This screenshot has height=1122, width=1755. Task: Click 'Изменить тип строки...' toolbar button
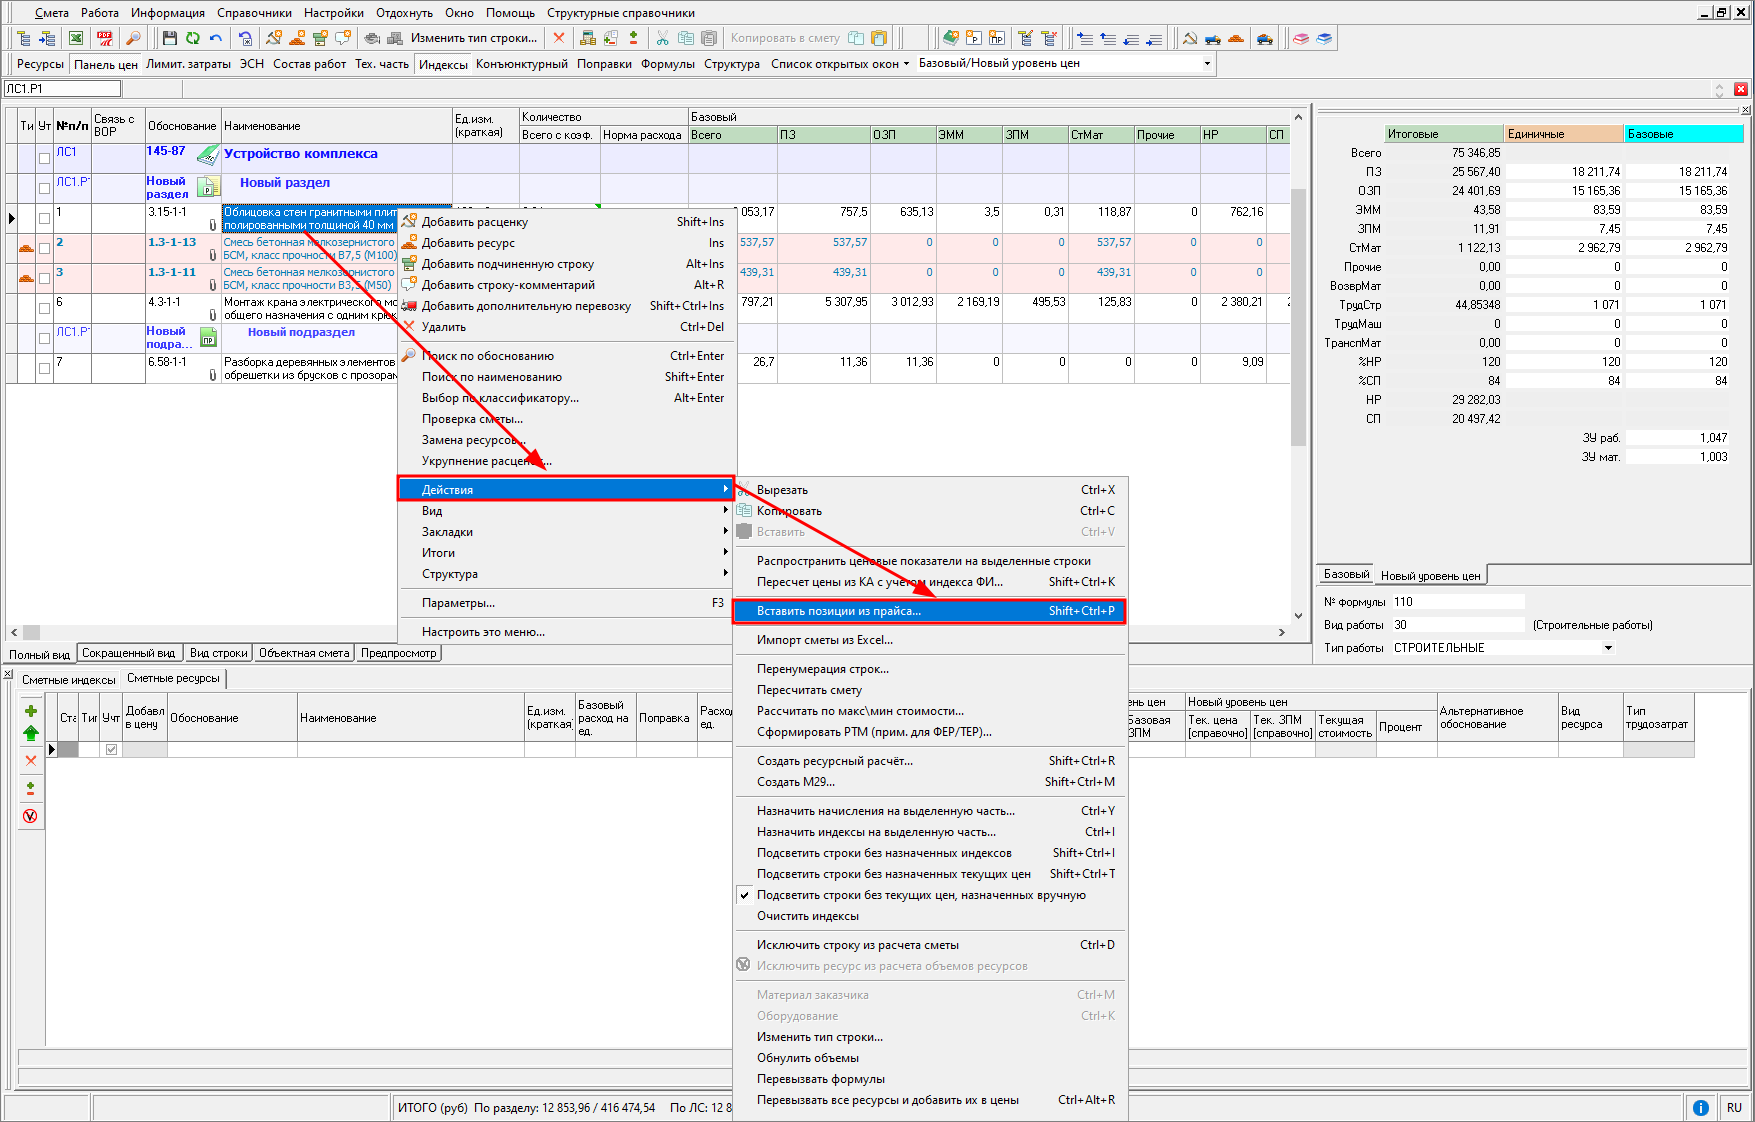pyautogui.click(x=473, y=38)
